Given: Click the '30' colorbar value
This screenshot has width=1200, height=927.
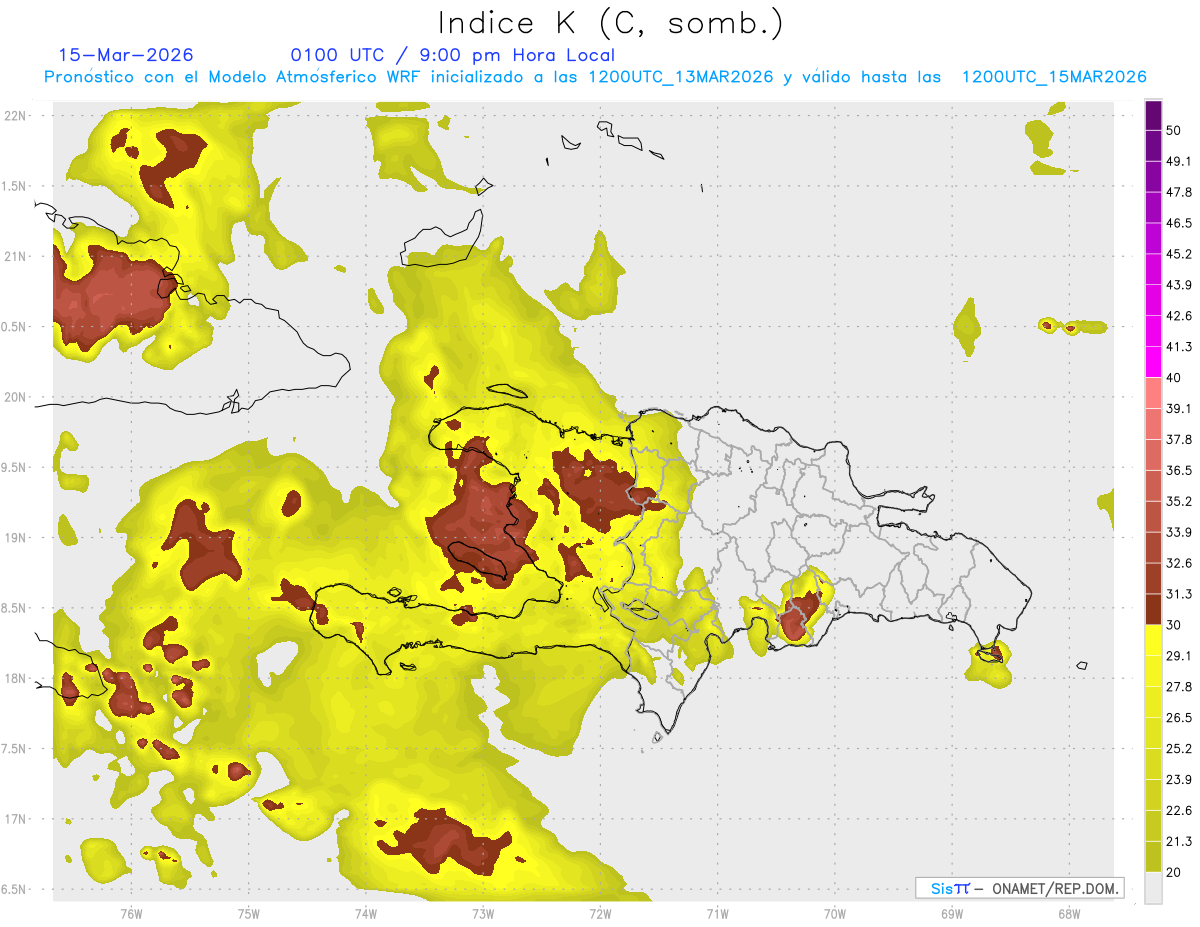Looking at the screenshot, I should pos(1174,625).
